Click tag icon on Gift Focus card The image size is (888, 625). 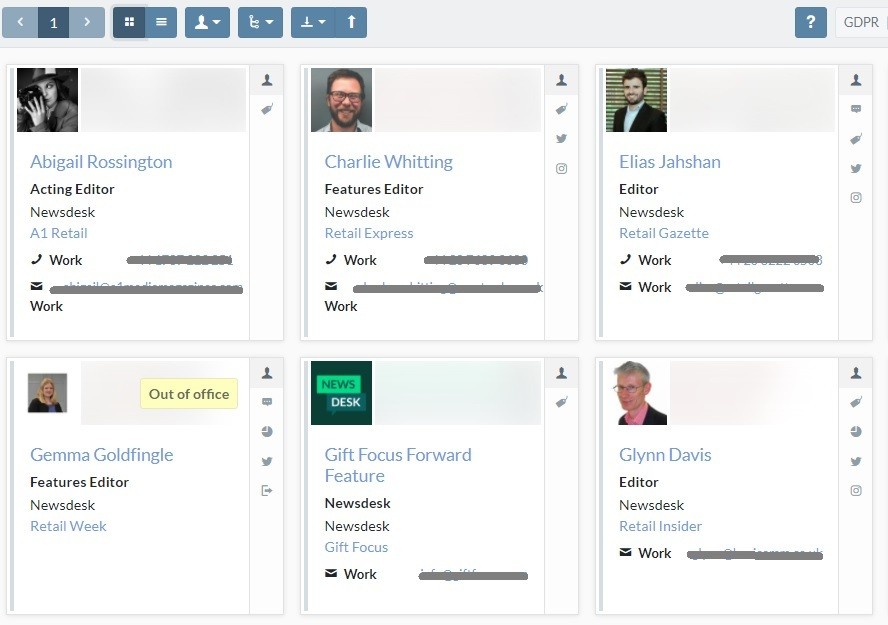point(561,403)
